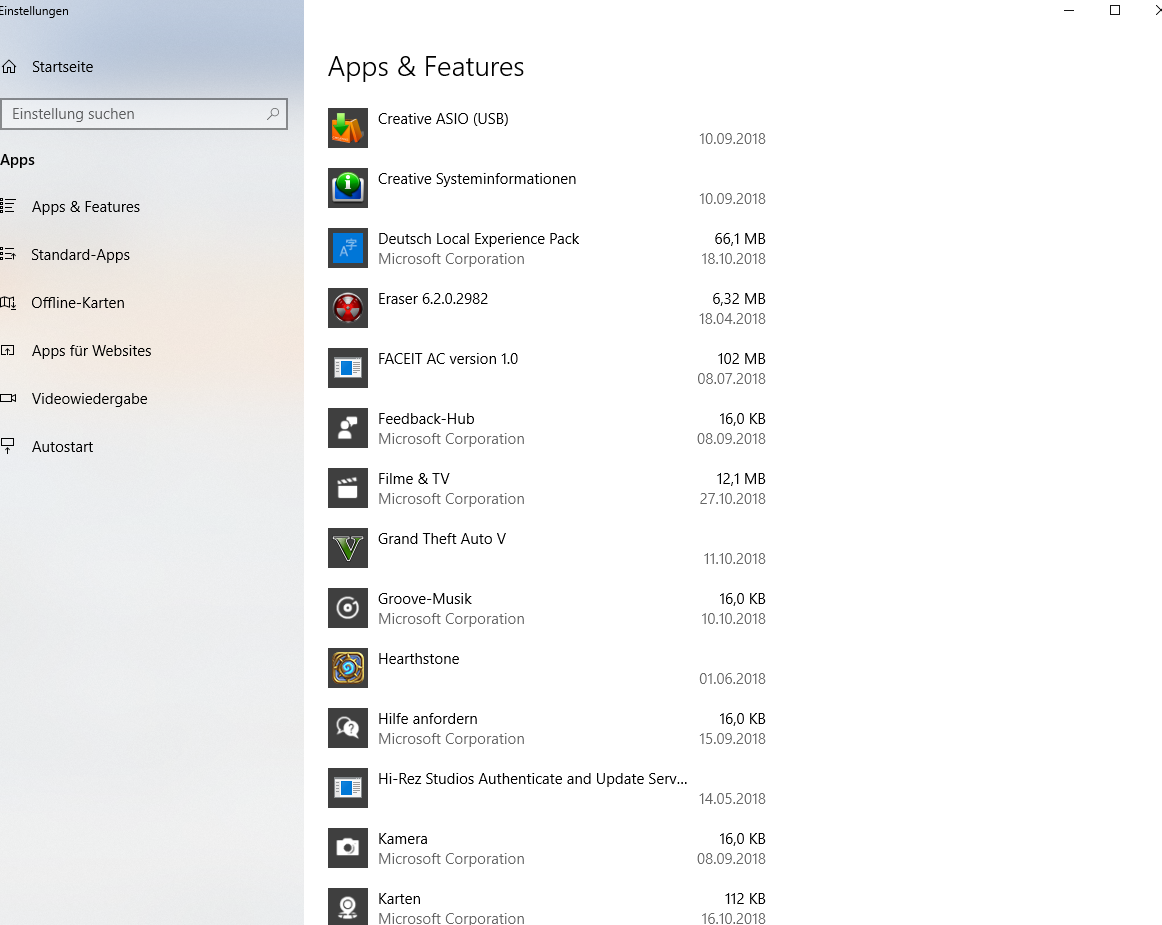Click the 102 MB size of FACEIT

tap(741, 359)
